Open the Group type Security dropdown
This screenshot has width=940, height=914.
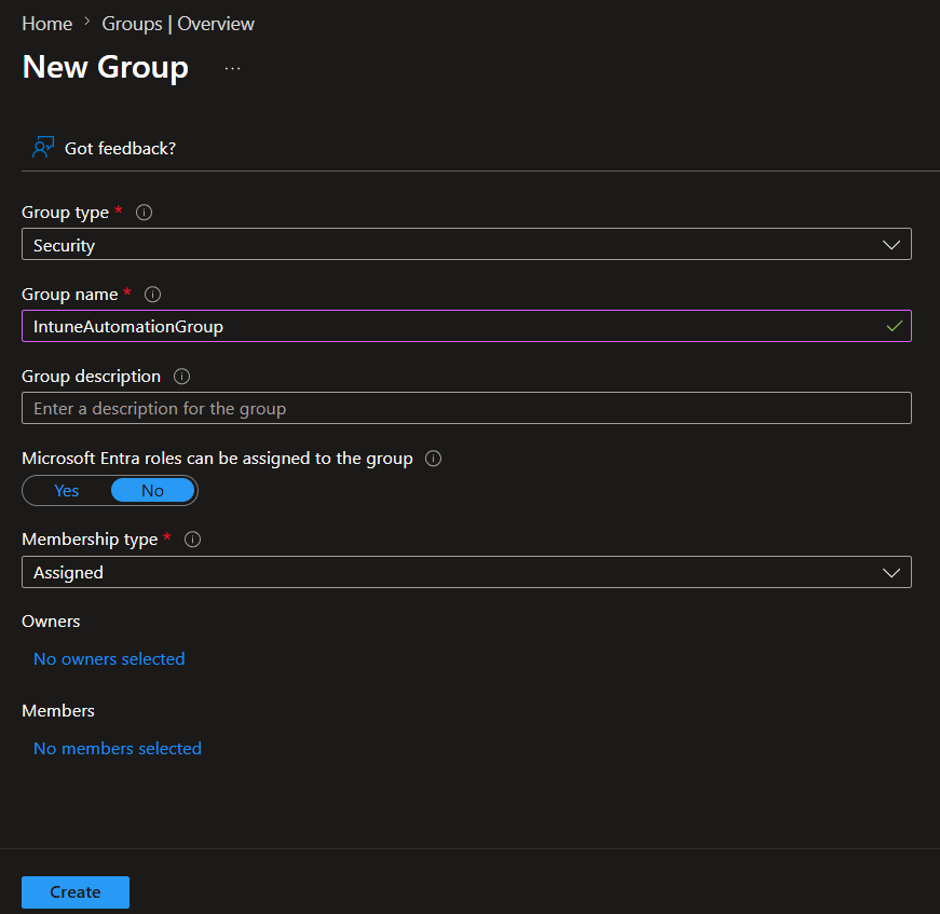pos(466,245)
